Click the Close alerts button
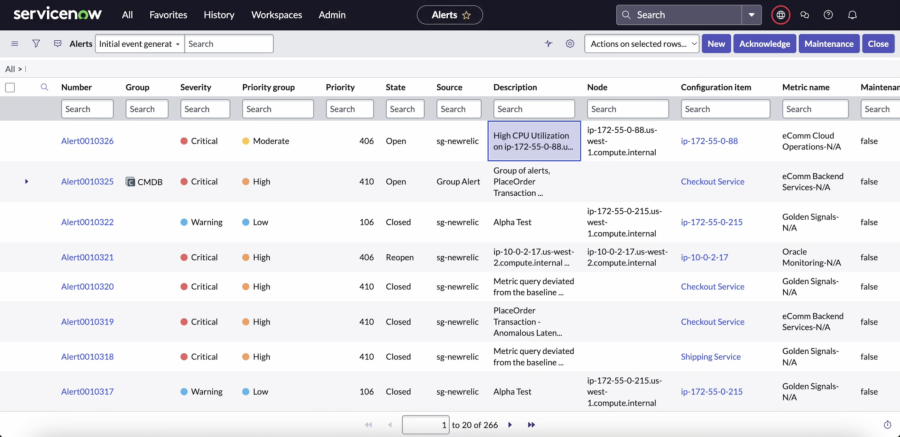 (878, 44)
